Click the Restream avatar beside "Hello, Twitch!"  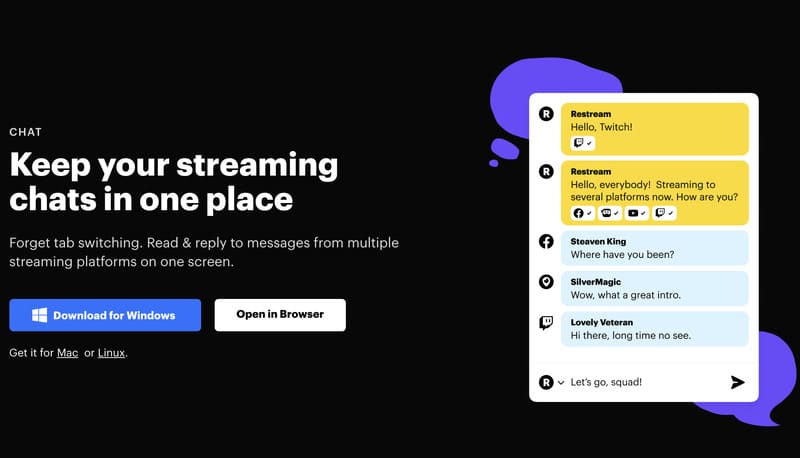coord(546,114)
